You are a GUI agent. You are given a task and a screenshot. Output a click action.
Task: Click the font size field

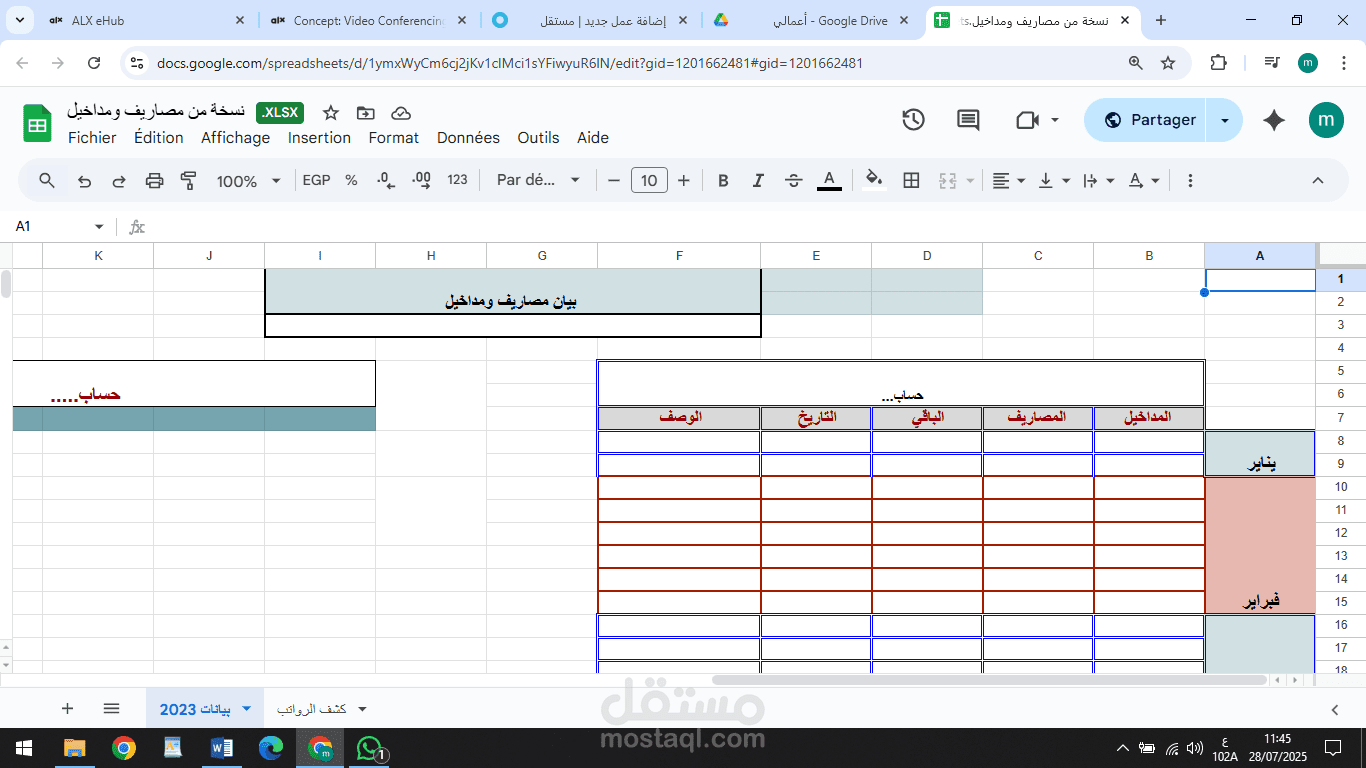649,181
